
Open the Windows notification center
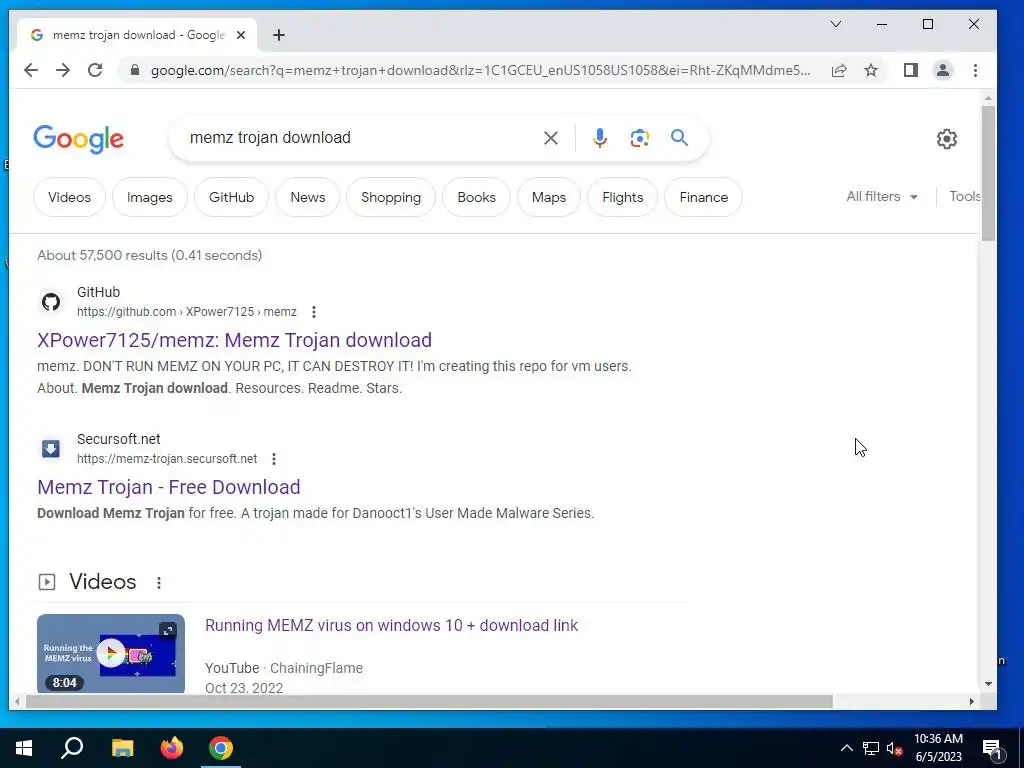click(993, 748)
